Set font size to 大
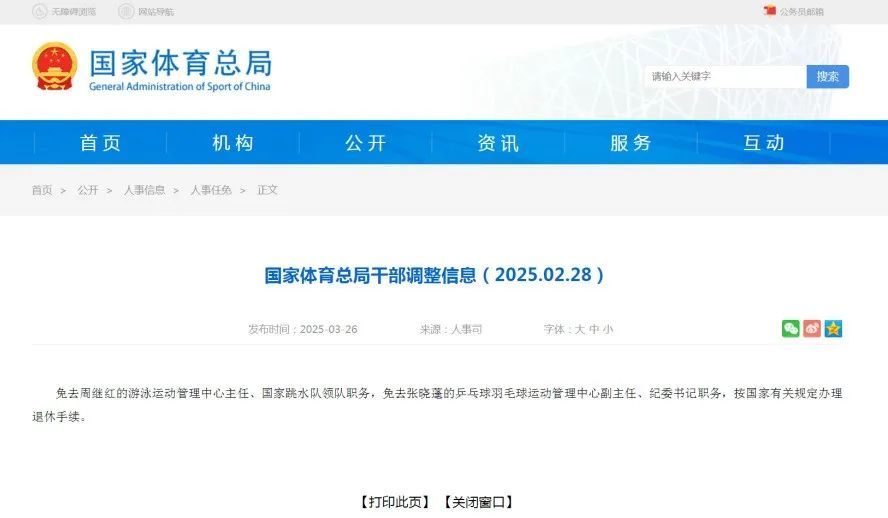This screenshot has width=888, height=518. pyautogui.click(x=579, y=329)
